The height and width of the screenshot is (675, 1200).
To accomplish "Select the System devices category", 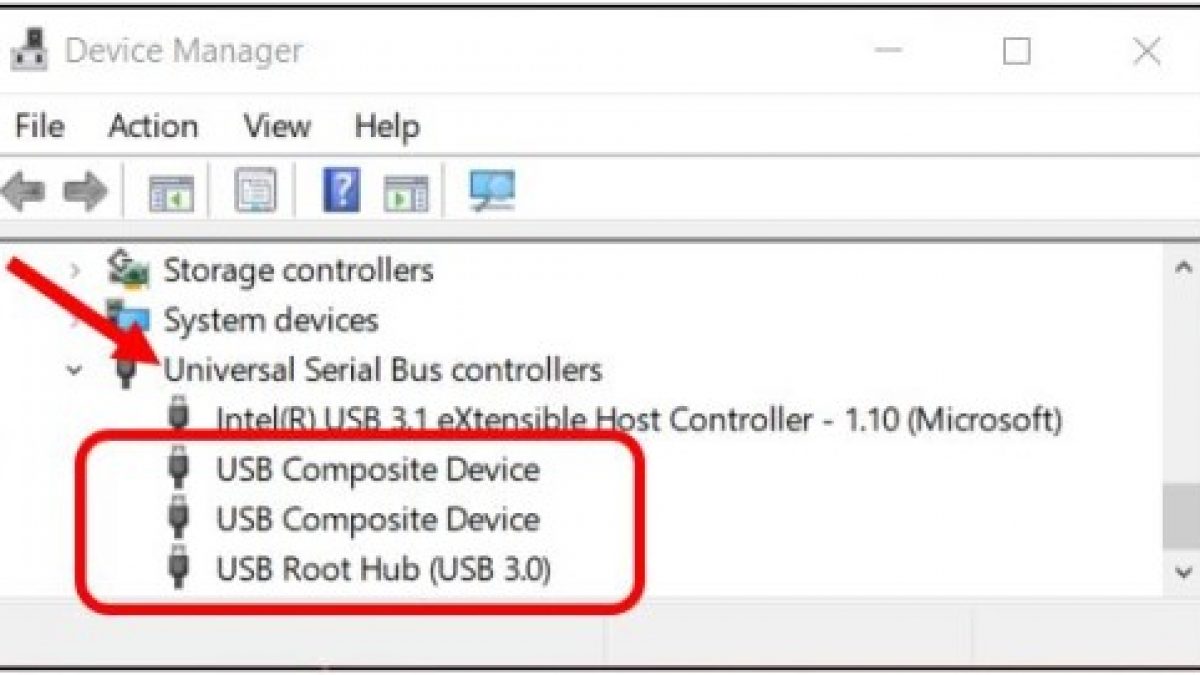I will [270, 320].
